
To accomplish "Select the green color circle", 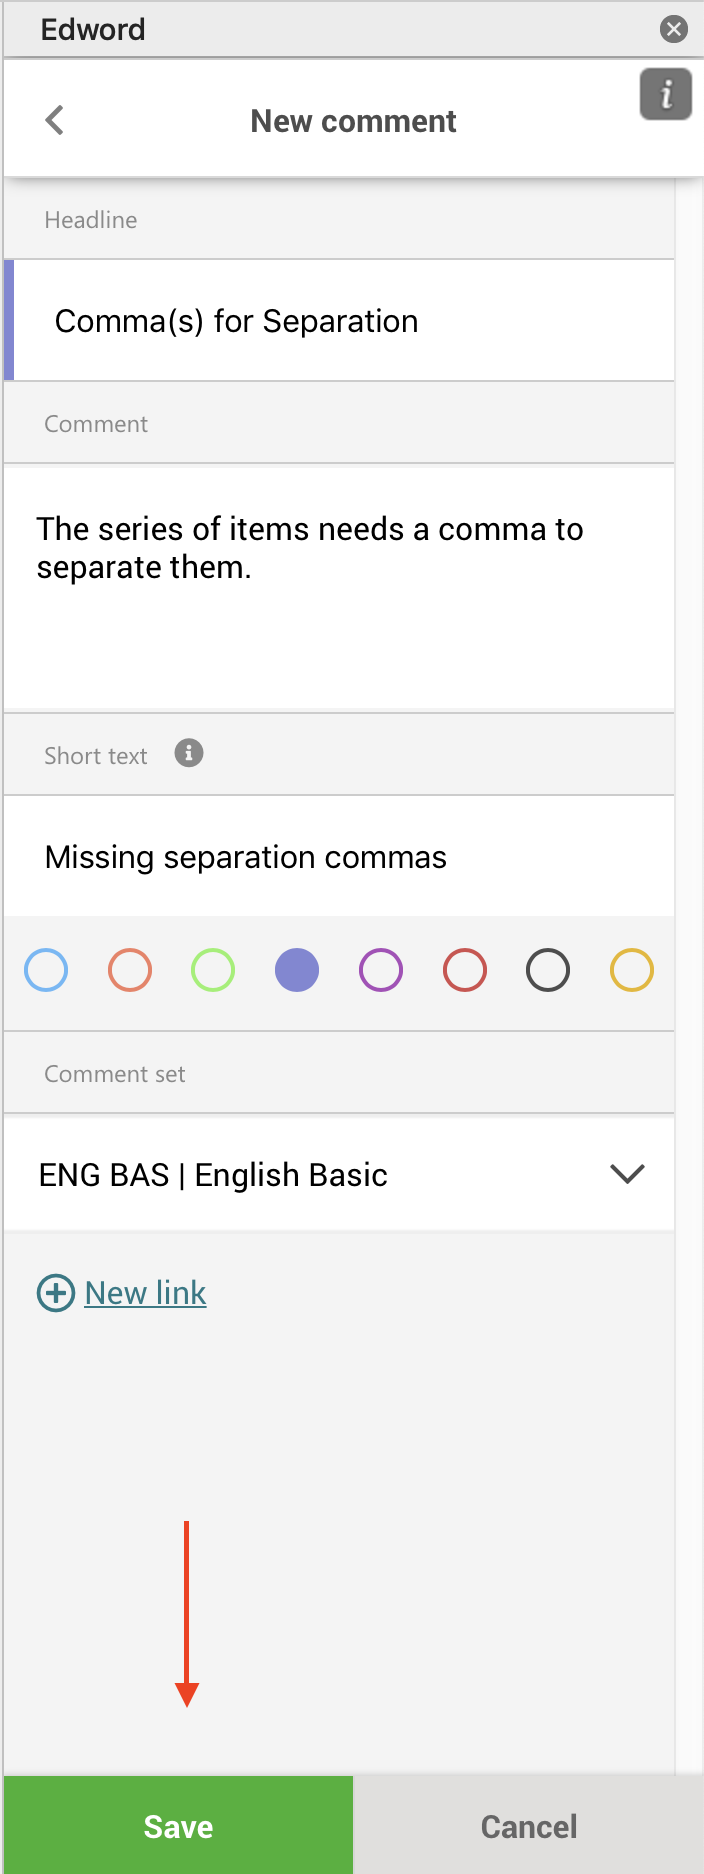I will pyautogui.click(x=213, y=970).
